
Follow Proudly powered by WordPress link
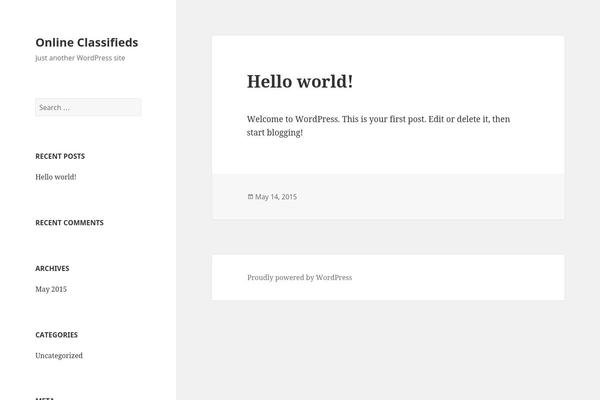300,278
